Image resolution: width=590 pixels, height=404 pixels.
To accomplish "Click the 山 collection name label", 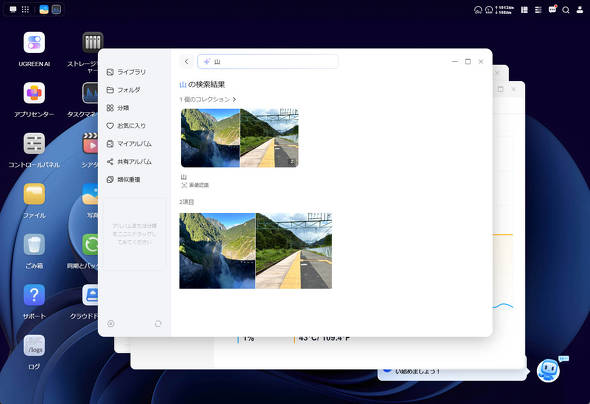I will tap(184, 177).
